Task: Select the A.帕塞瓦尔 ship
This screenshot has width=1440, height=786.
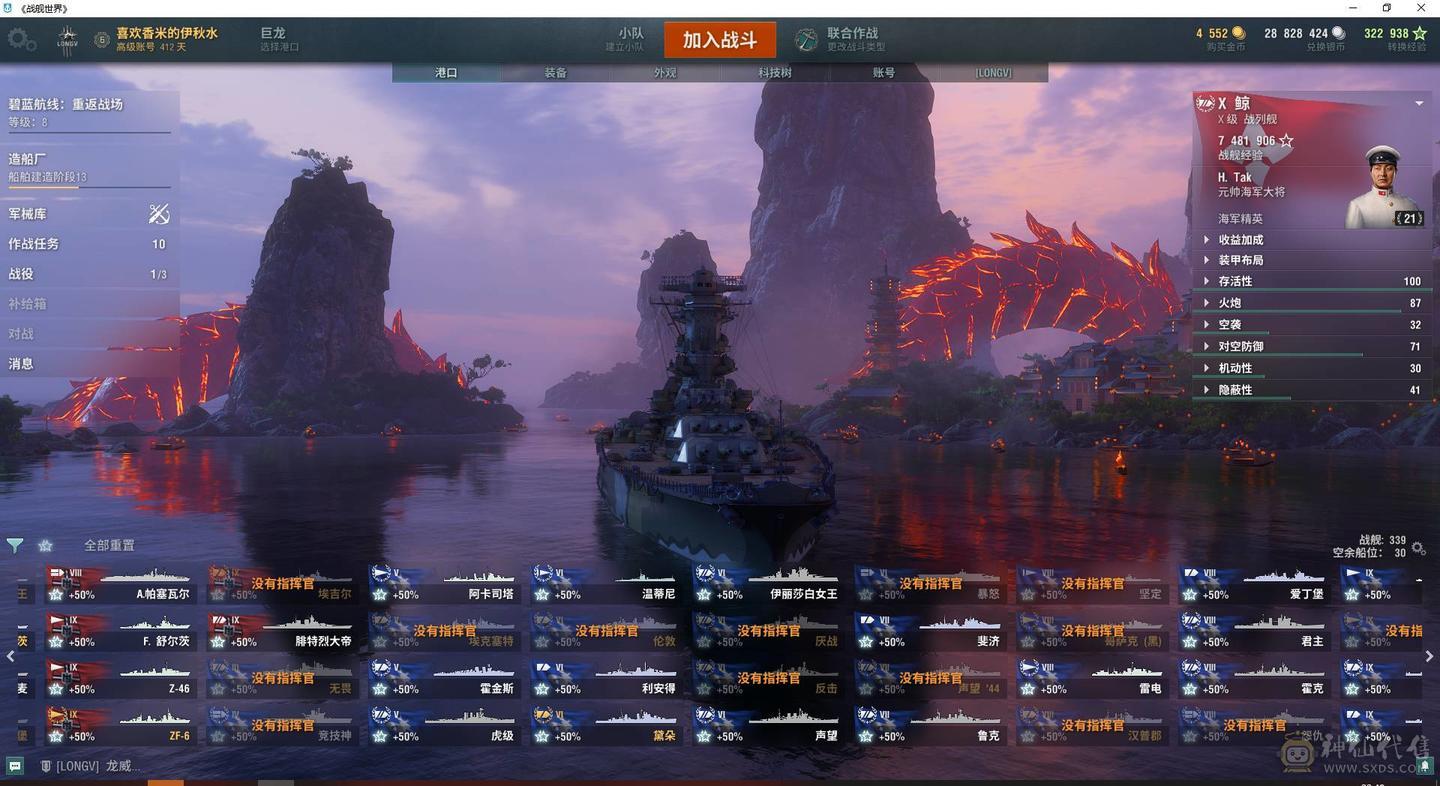Action: click(119, 584)
